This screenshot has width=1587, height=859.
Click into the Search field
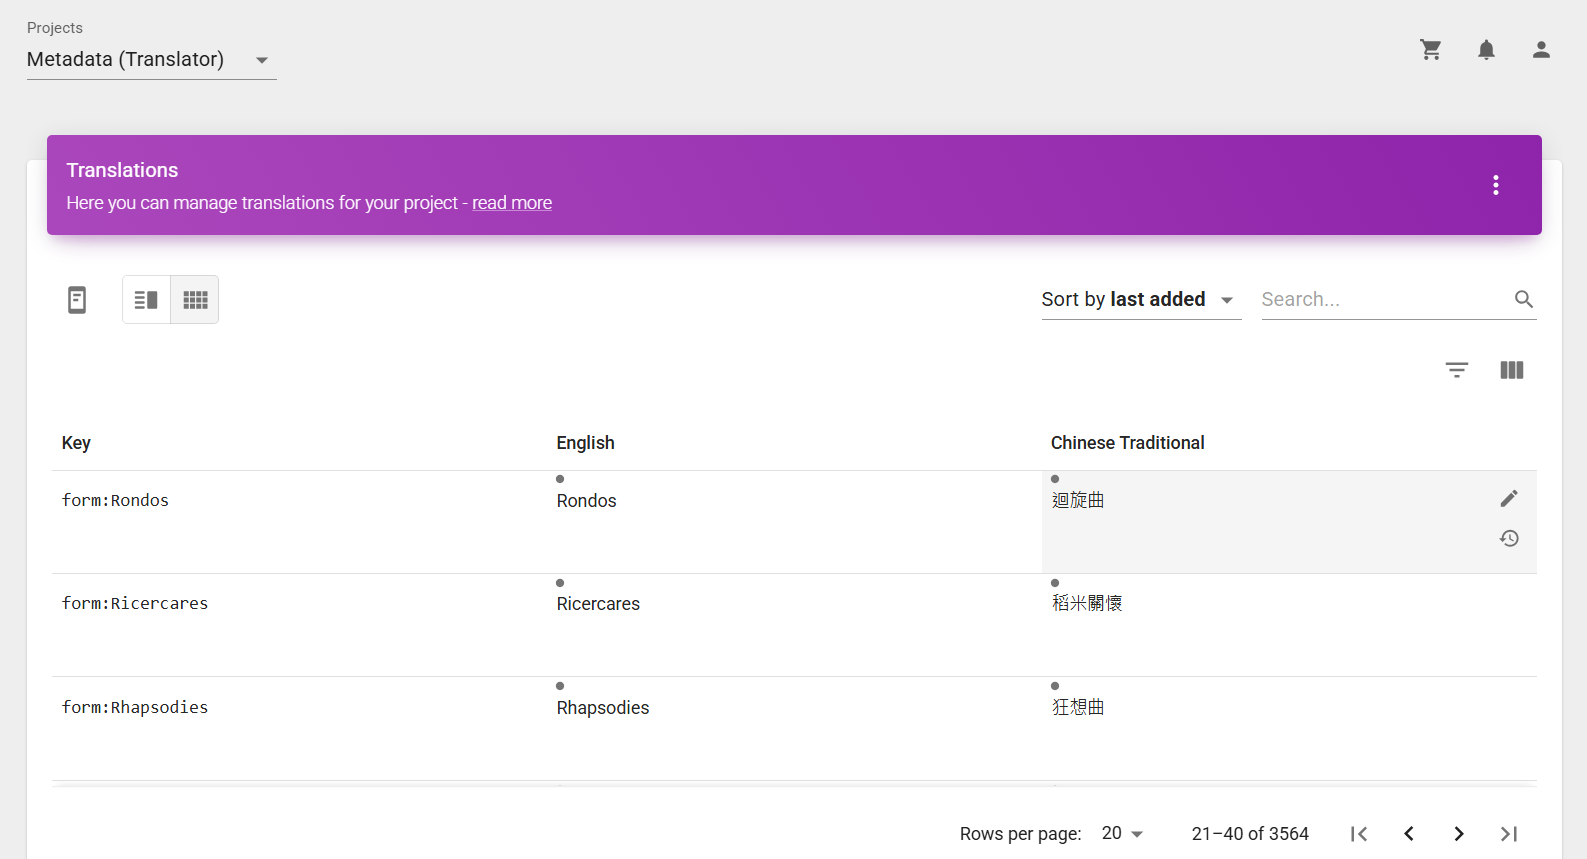click(x=1382, y=300)
